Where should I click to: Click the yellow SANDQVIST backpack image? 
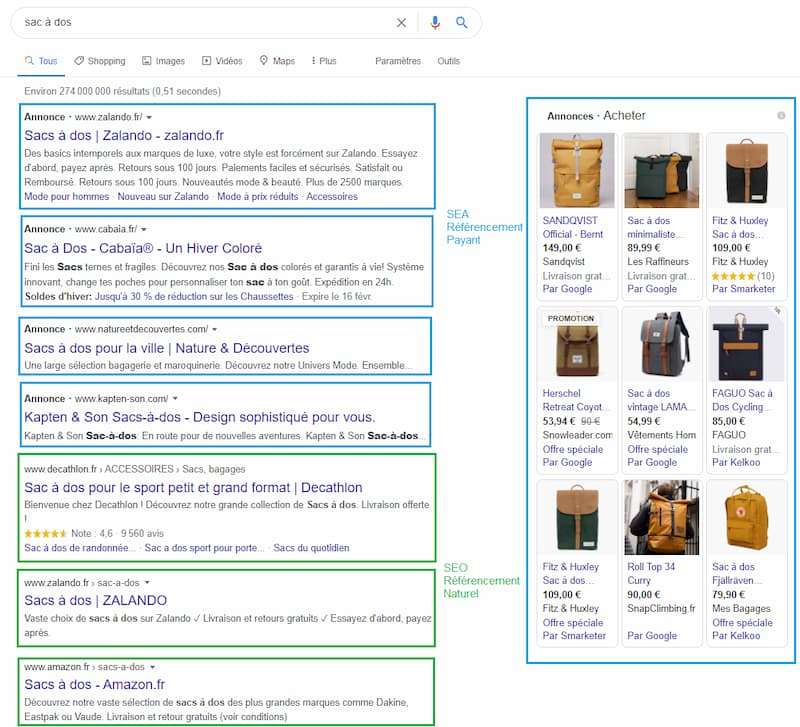pyautogui.click(x=577, y=170)
